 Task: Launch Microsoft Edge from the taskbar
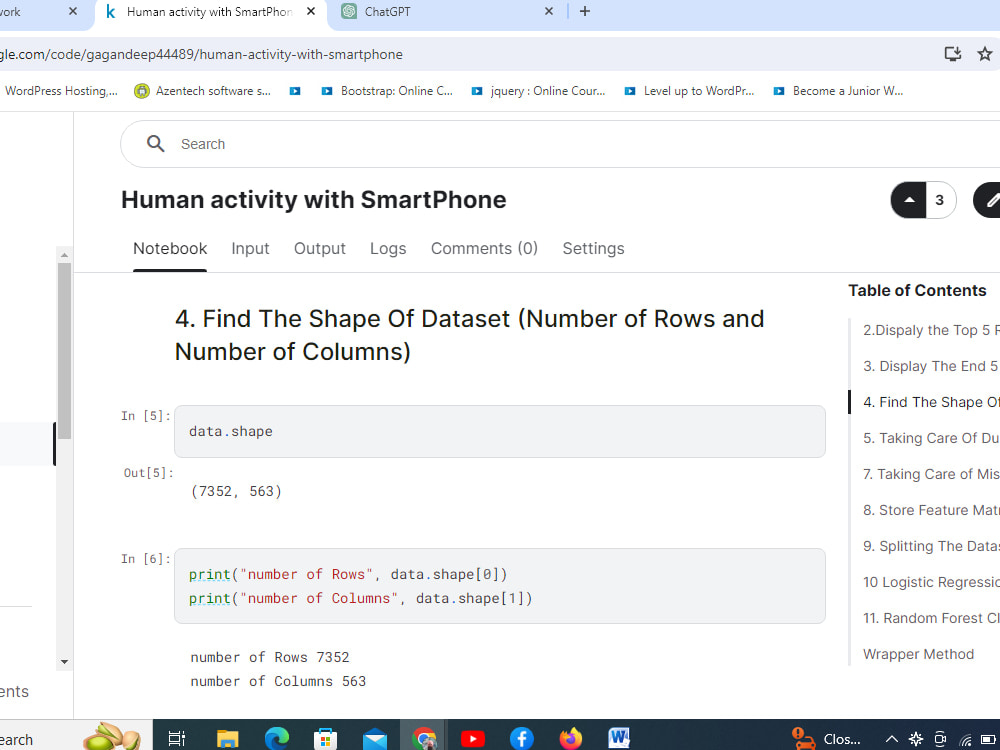click(276, 739)
